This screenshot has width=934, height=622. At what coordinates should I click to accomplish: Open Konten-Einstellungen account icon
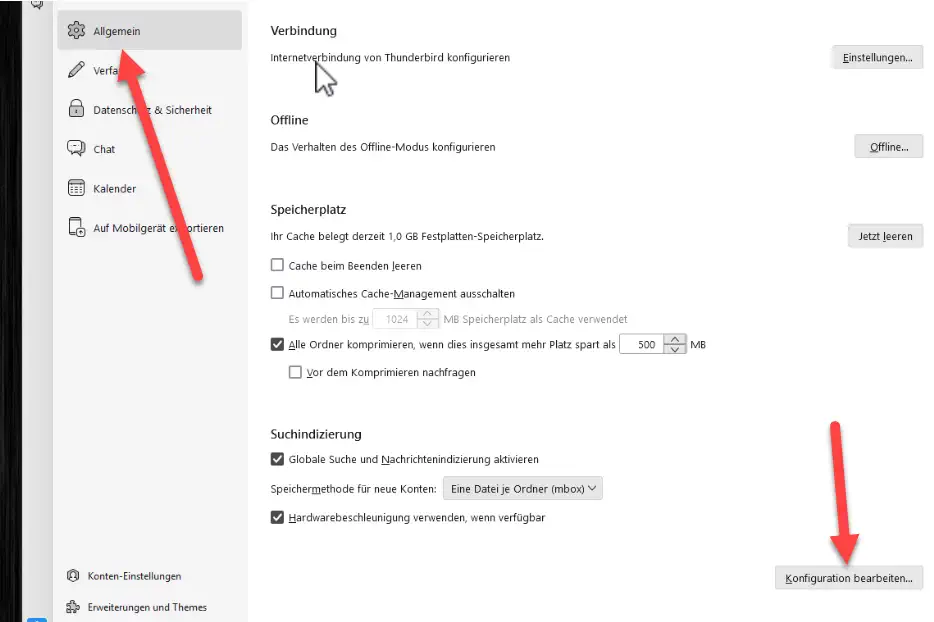point(73,576)
